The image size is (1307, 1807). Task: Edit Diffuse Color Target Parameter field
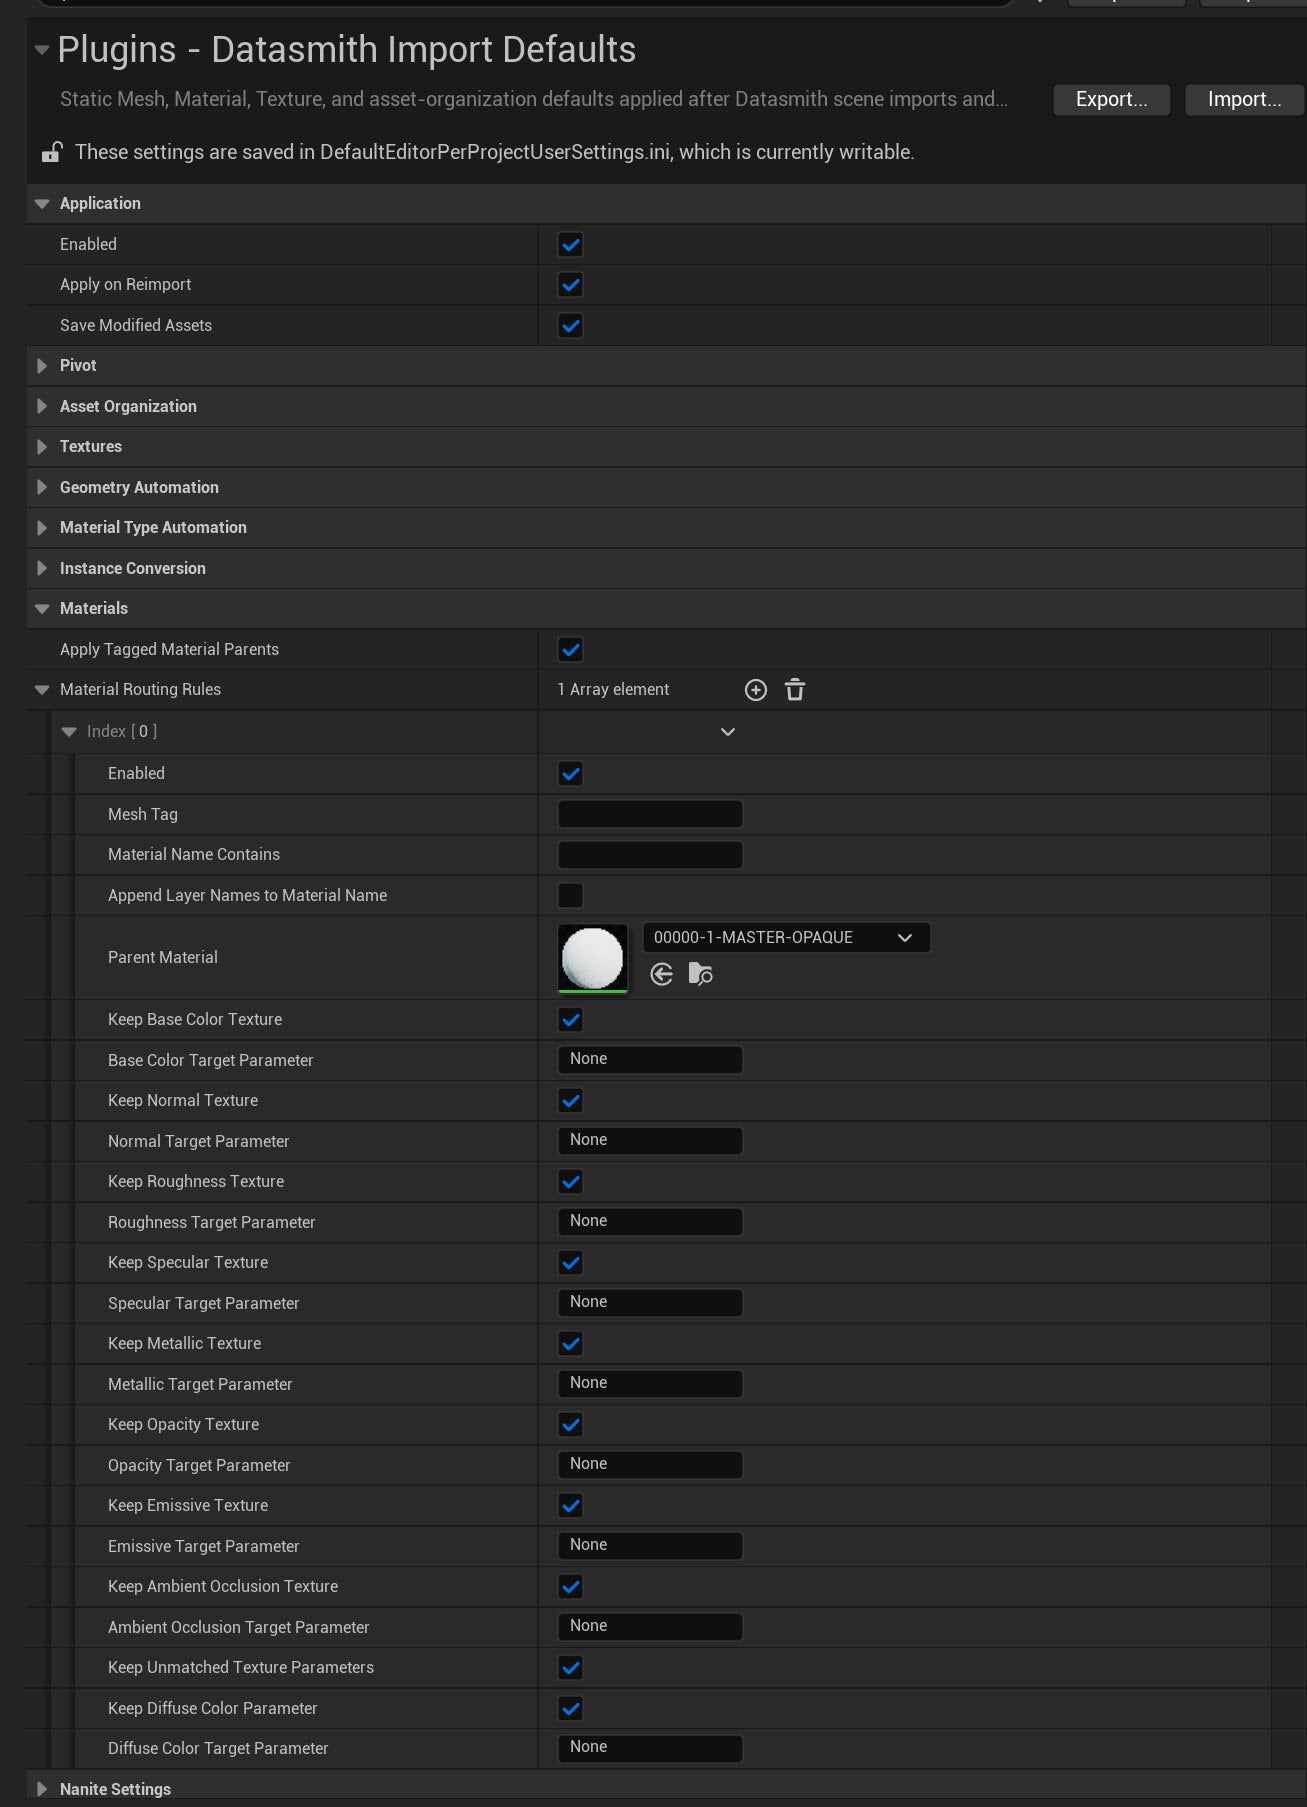(x=650, y=1748)
